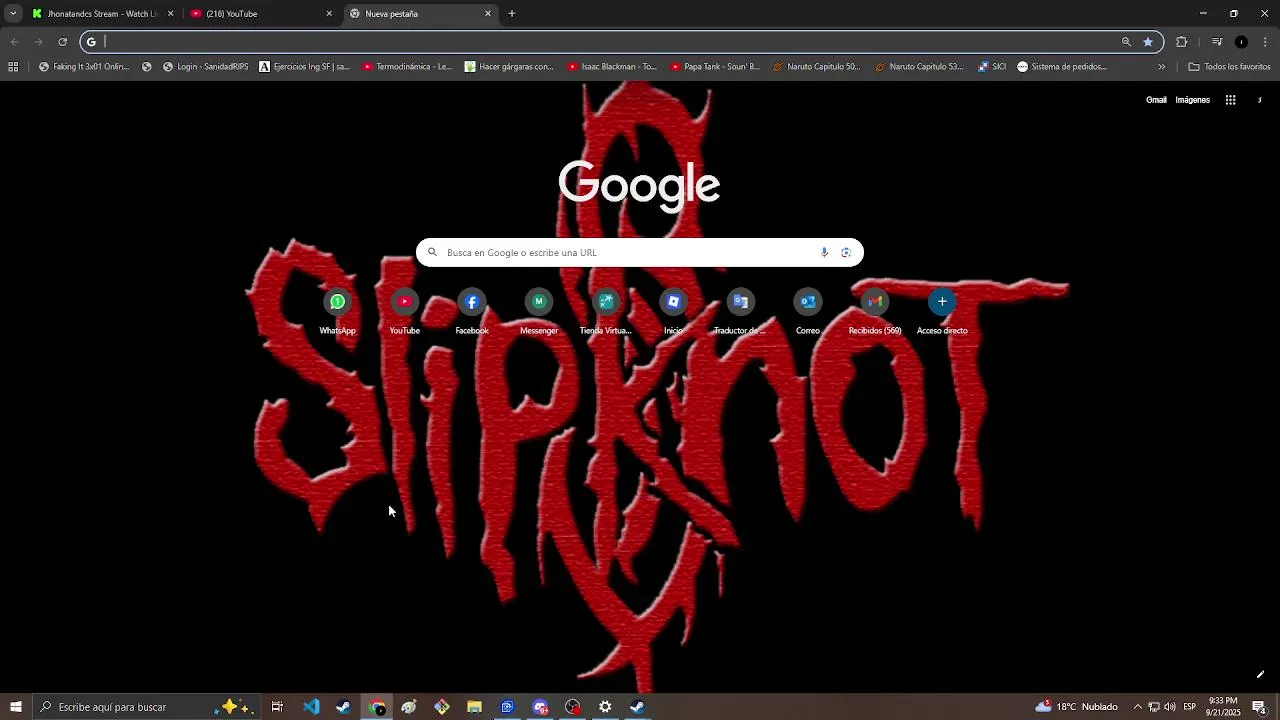The image size is (1280, 720).
Task: Open the WhatsApp shortcut
Action: click(x=337, y=312)
